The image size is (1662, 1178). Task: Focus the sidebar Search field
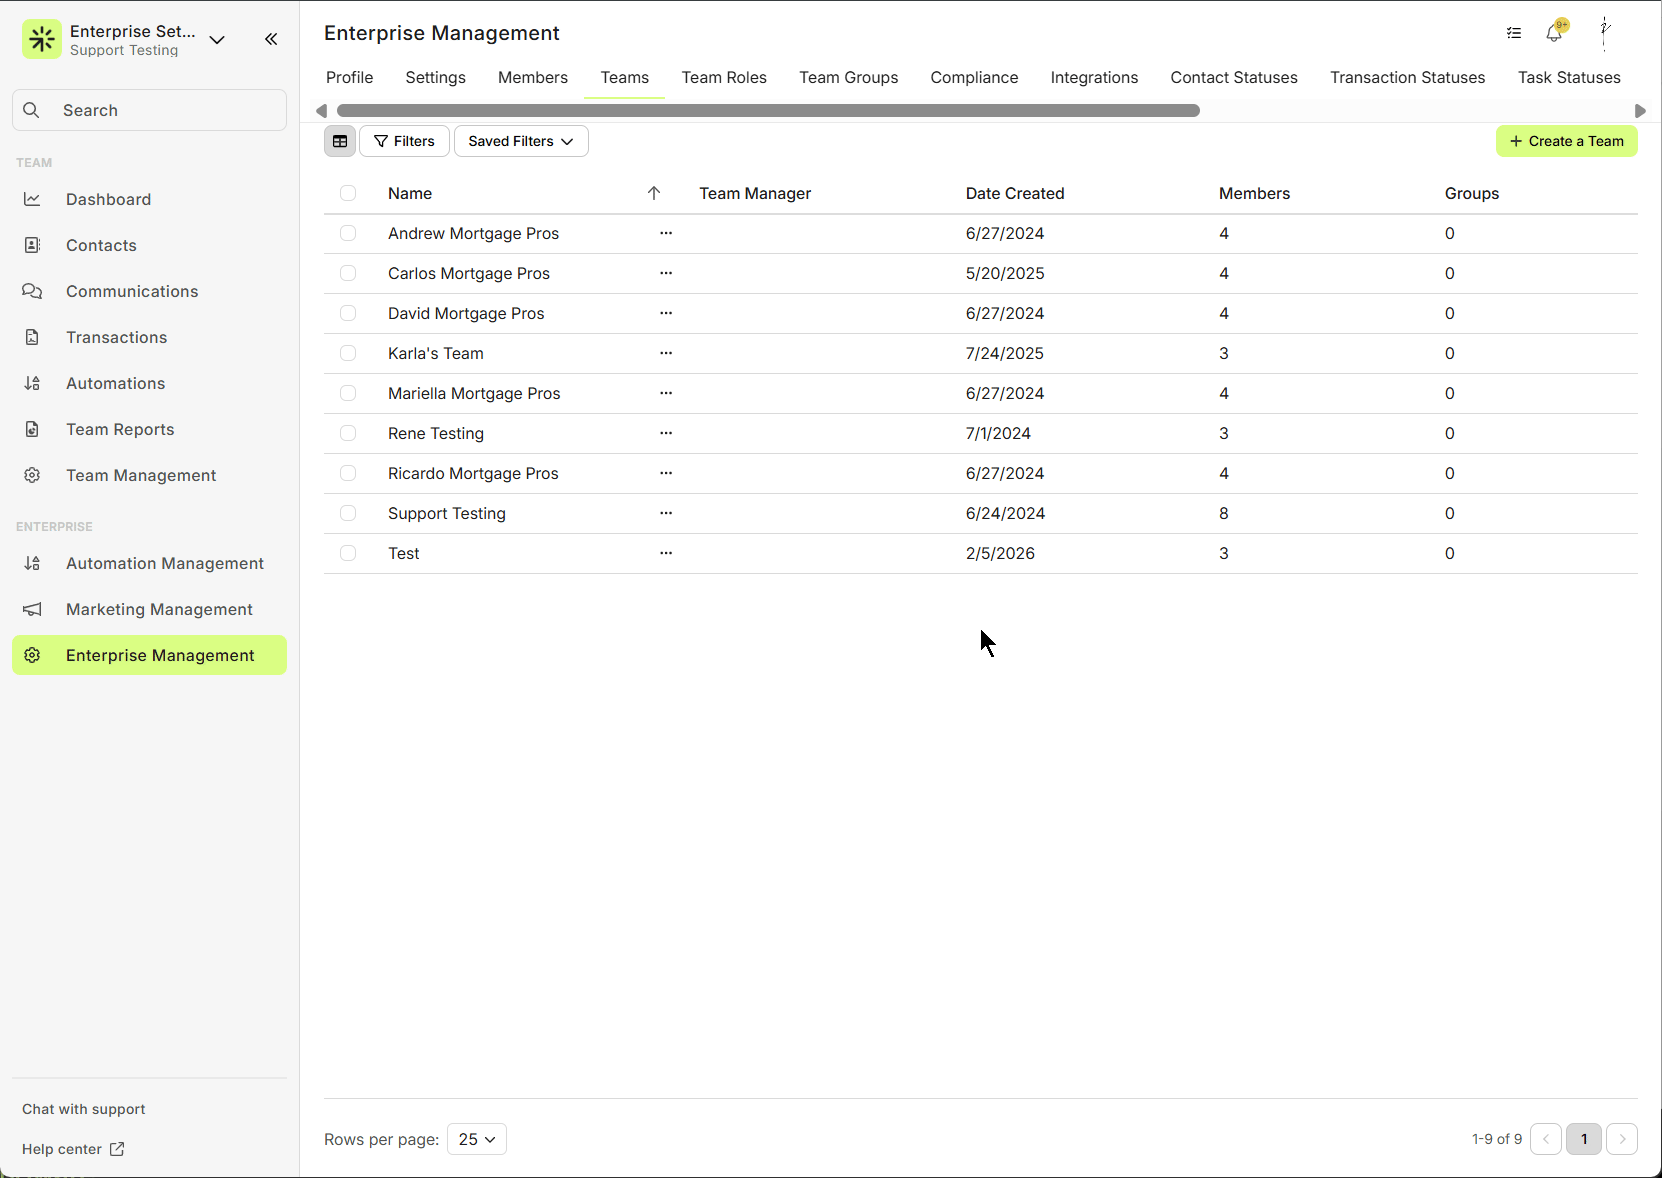pyautogui.click(x=150, y=110)
